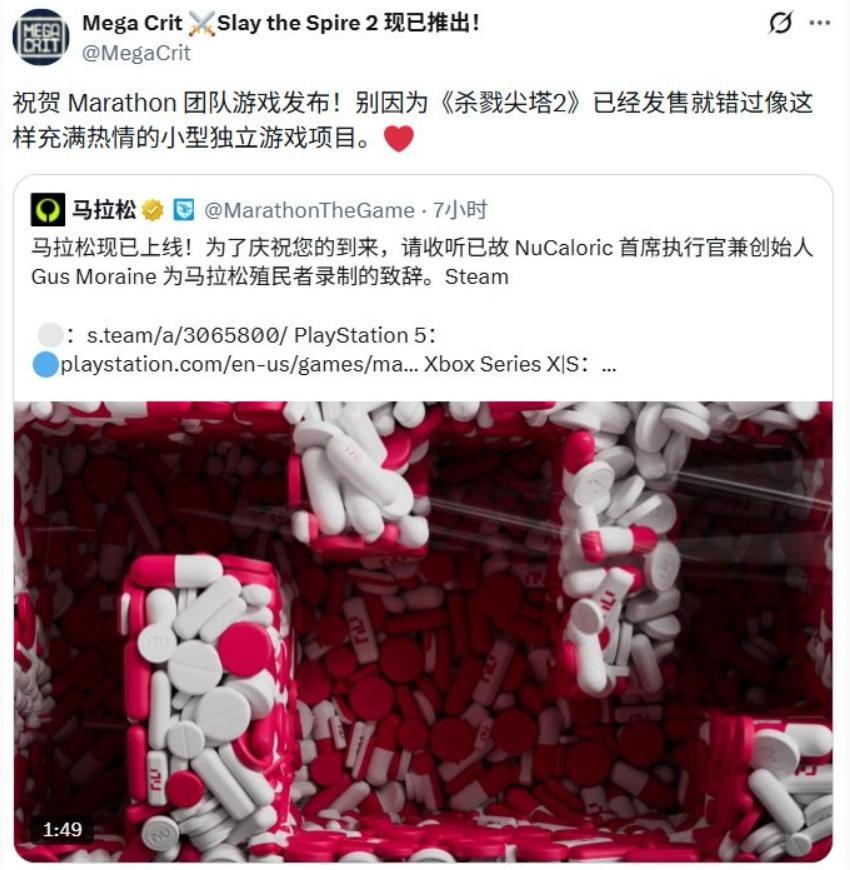Play the pills video thumbnail

coord(423,631)
